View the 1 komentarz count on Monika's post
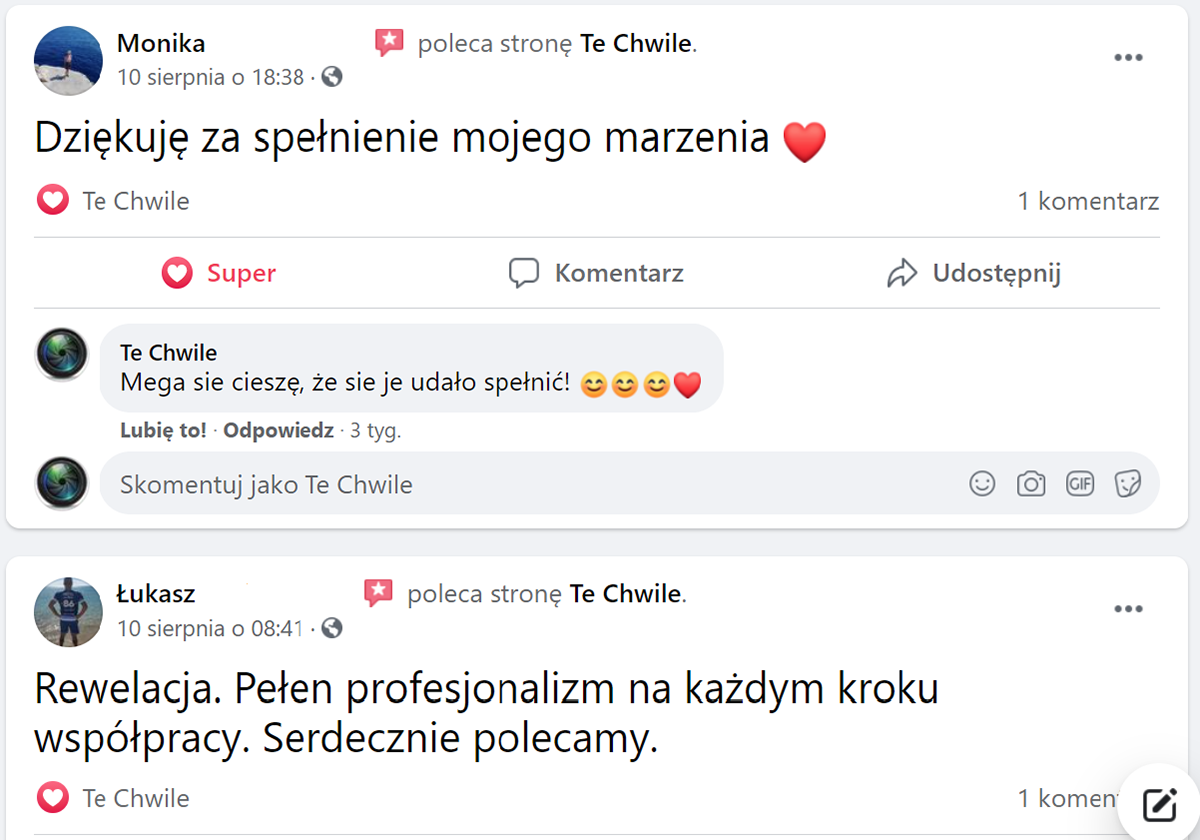This screenshot has width=1200, height=840. (x=1088, y=201)
